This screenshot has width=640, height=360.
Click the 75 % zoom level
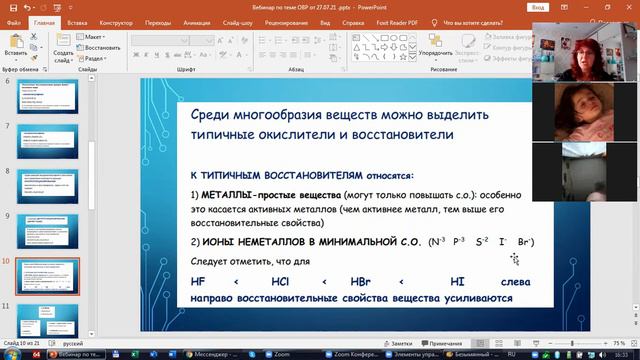pyautogui.click(x=619, y=344)
